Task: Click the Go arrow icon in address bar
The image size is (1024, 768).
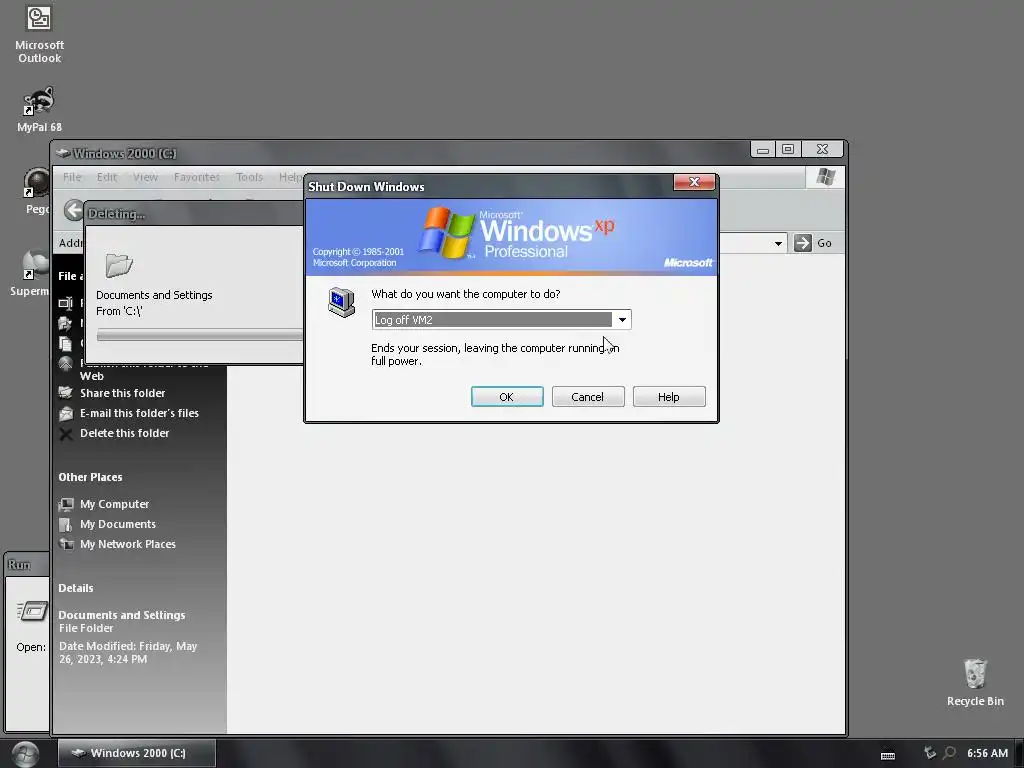Action: coord(803,243)
